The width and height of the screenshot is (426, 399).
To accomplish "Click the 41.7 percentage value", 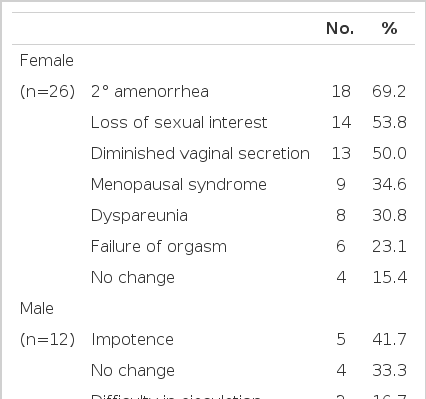I will click(389, 339).
